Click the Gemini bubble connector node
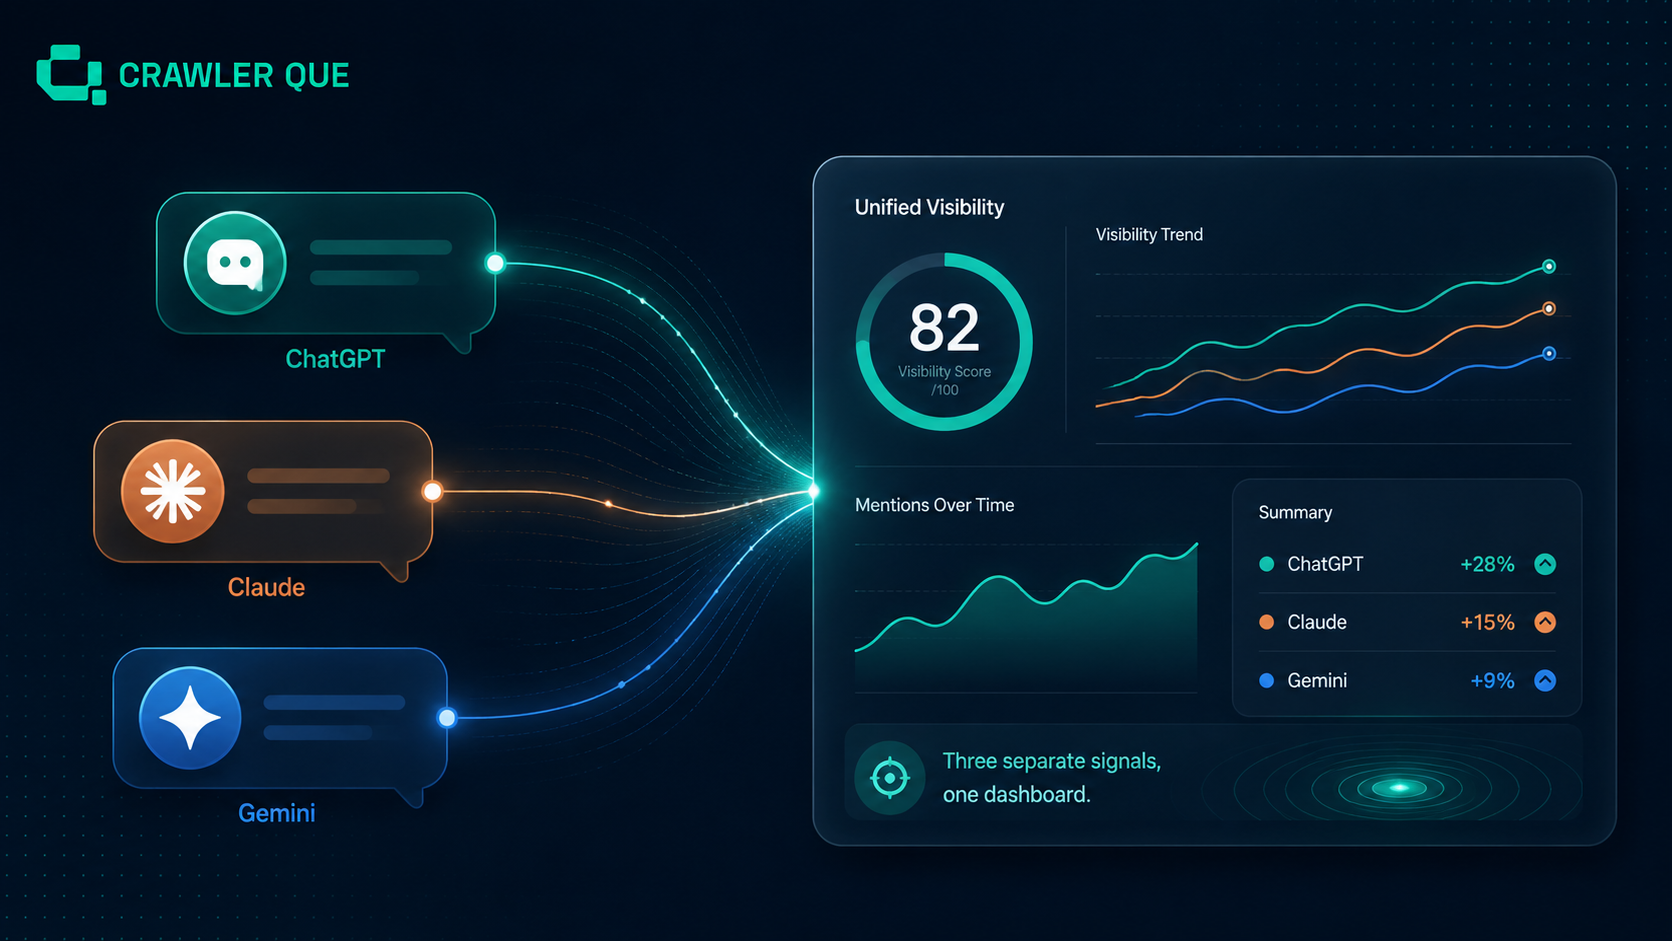The height and width of the screenshot is (941, 1672). 447,717
